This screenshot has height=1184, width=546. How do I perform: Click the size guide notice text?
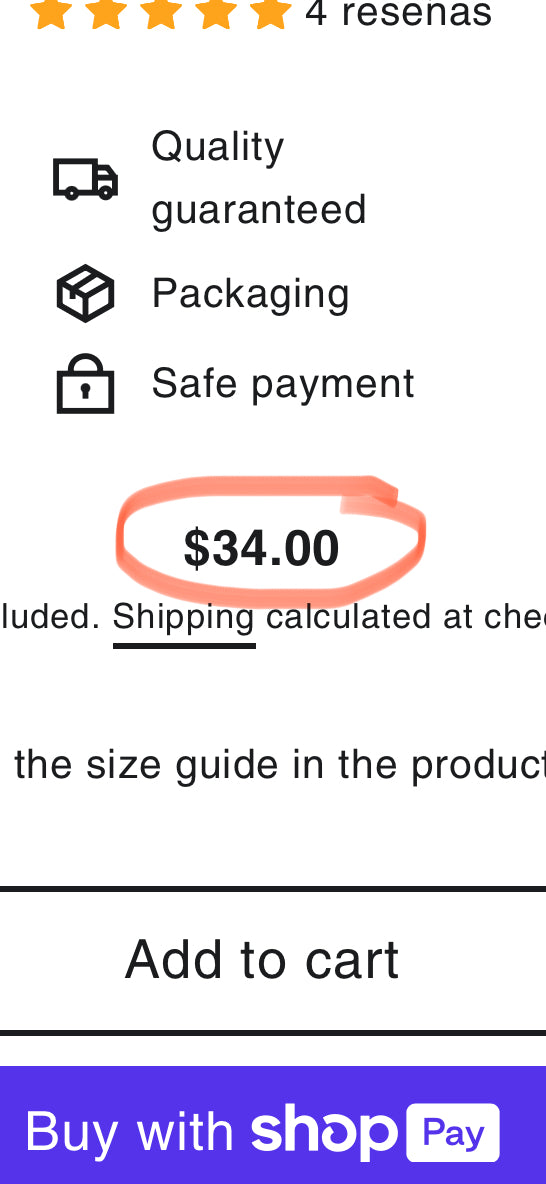click(x=279, y=766)
